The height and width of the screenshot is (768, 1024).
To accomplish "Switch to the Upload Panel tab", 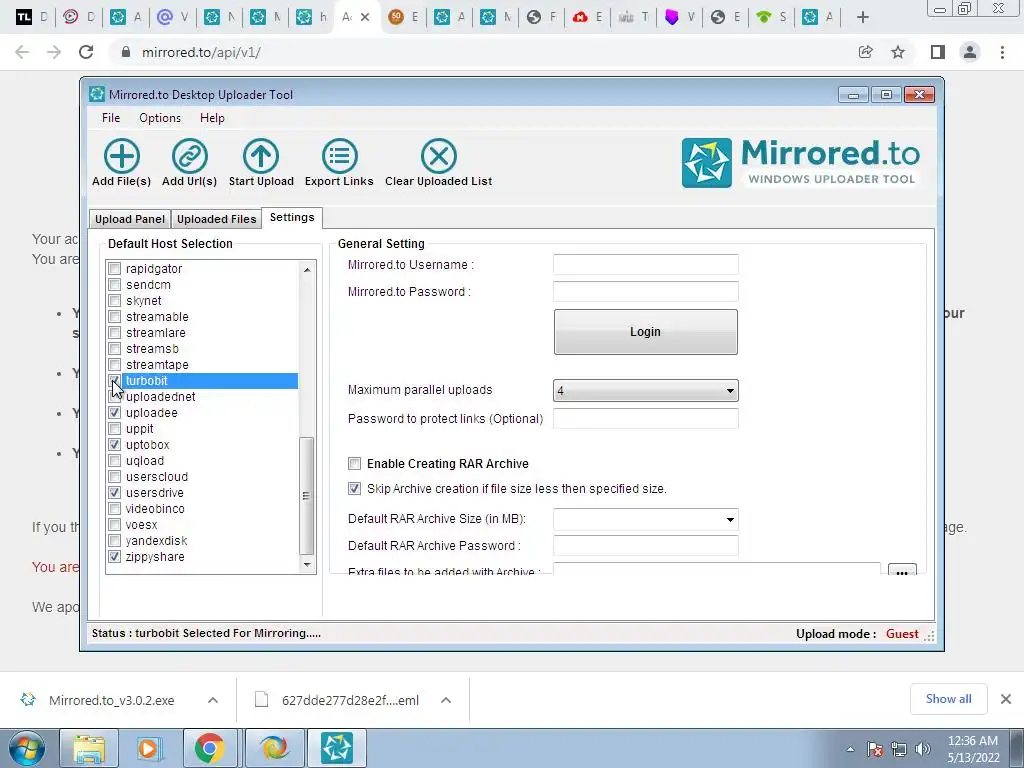I will pyautogui.click(x=130, y=219).
